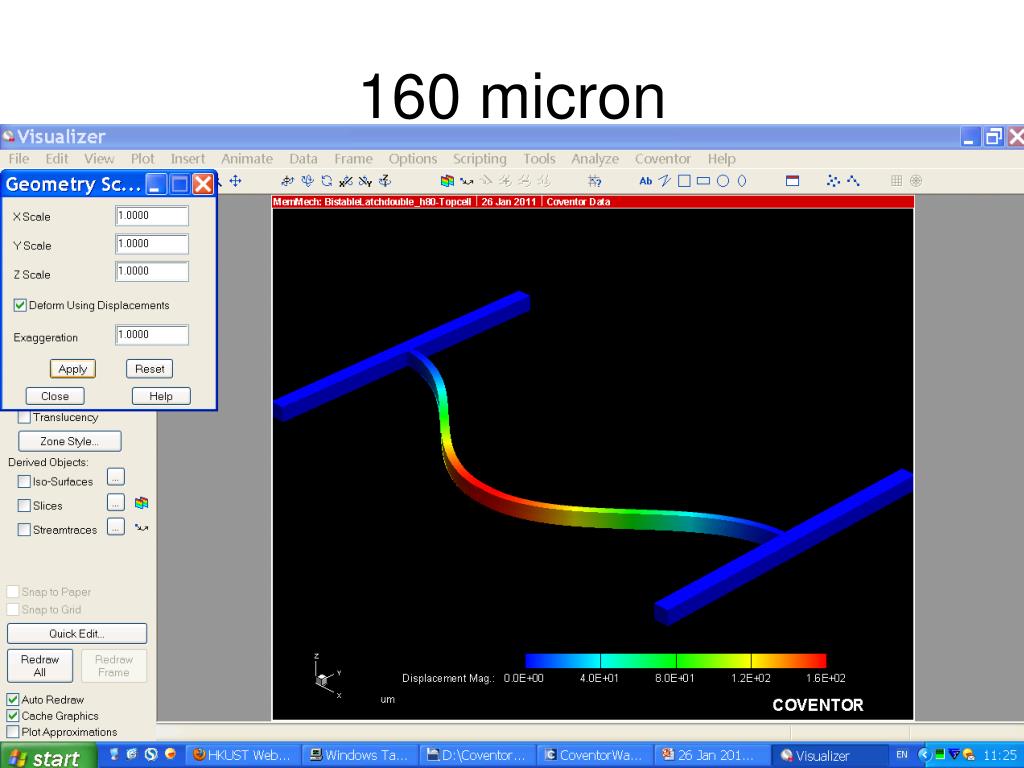1024x768 pixels.
Task: Click the X-axis rotate tool icon
Action: (346, 181)
